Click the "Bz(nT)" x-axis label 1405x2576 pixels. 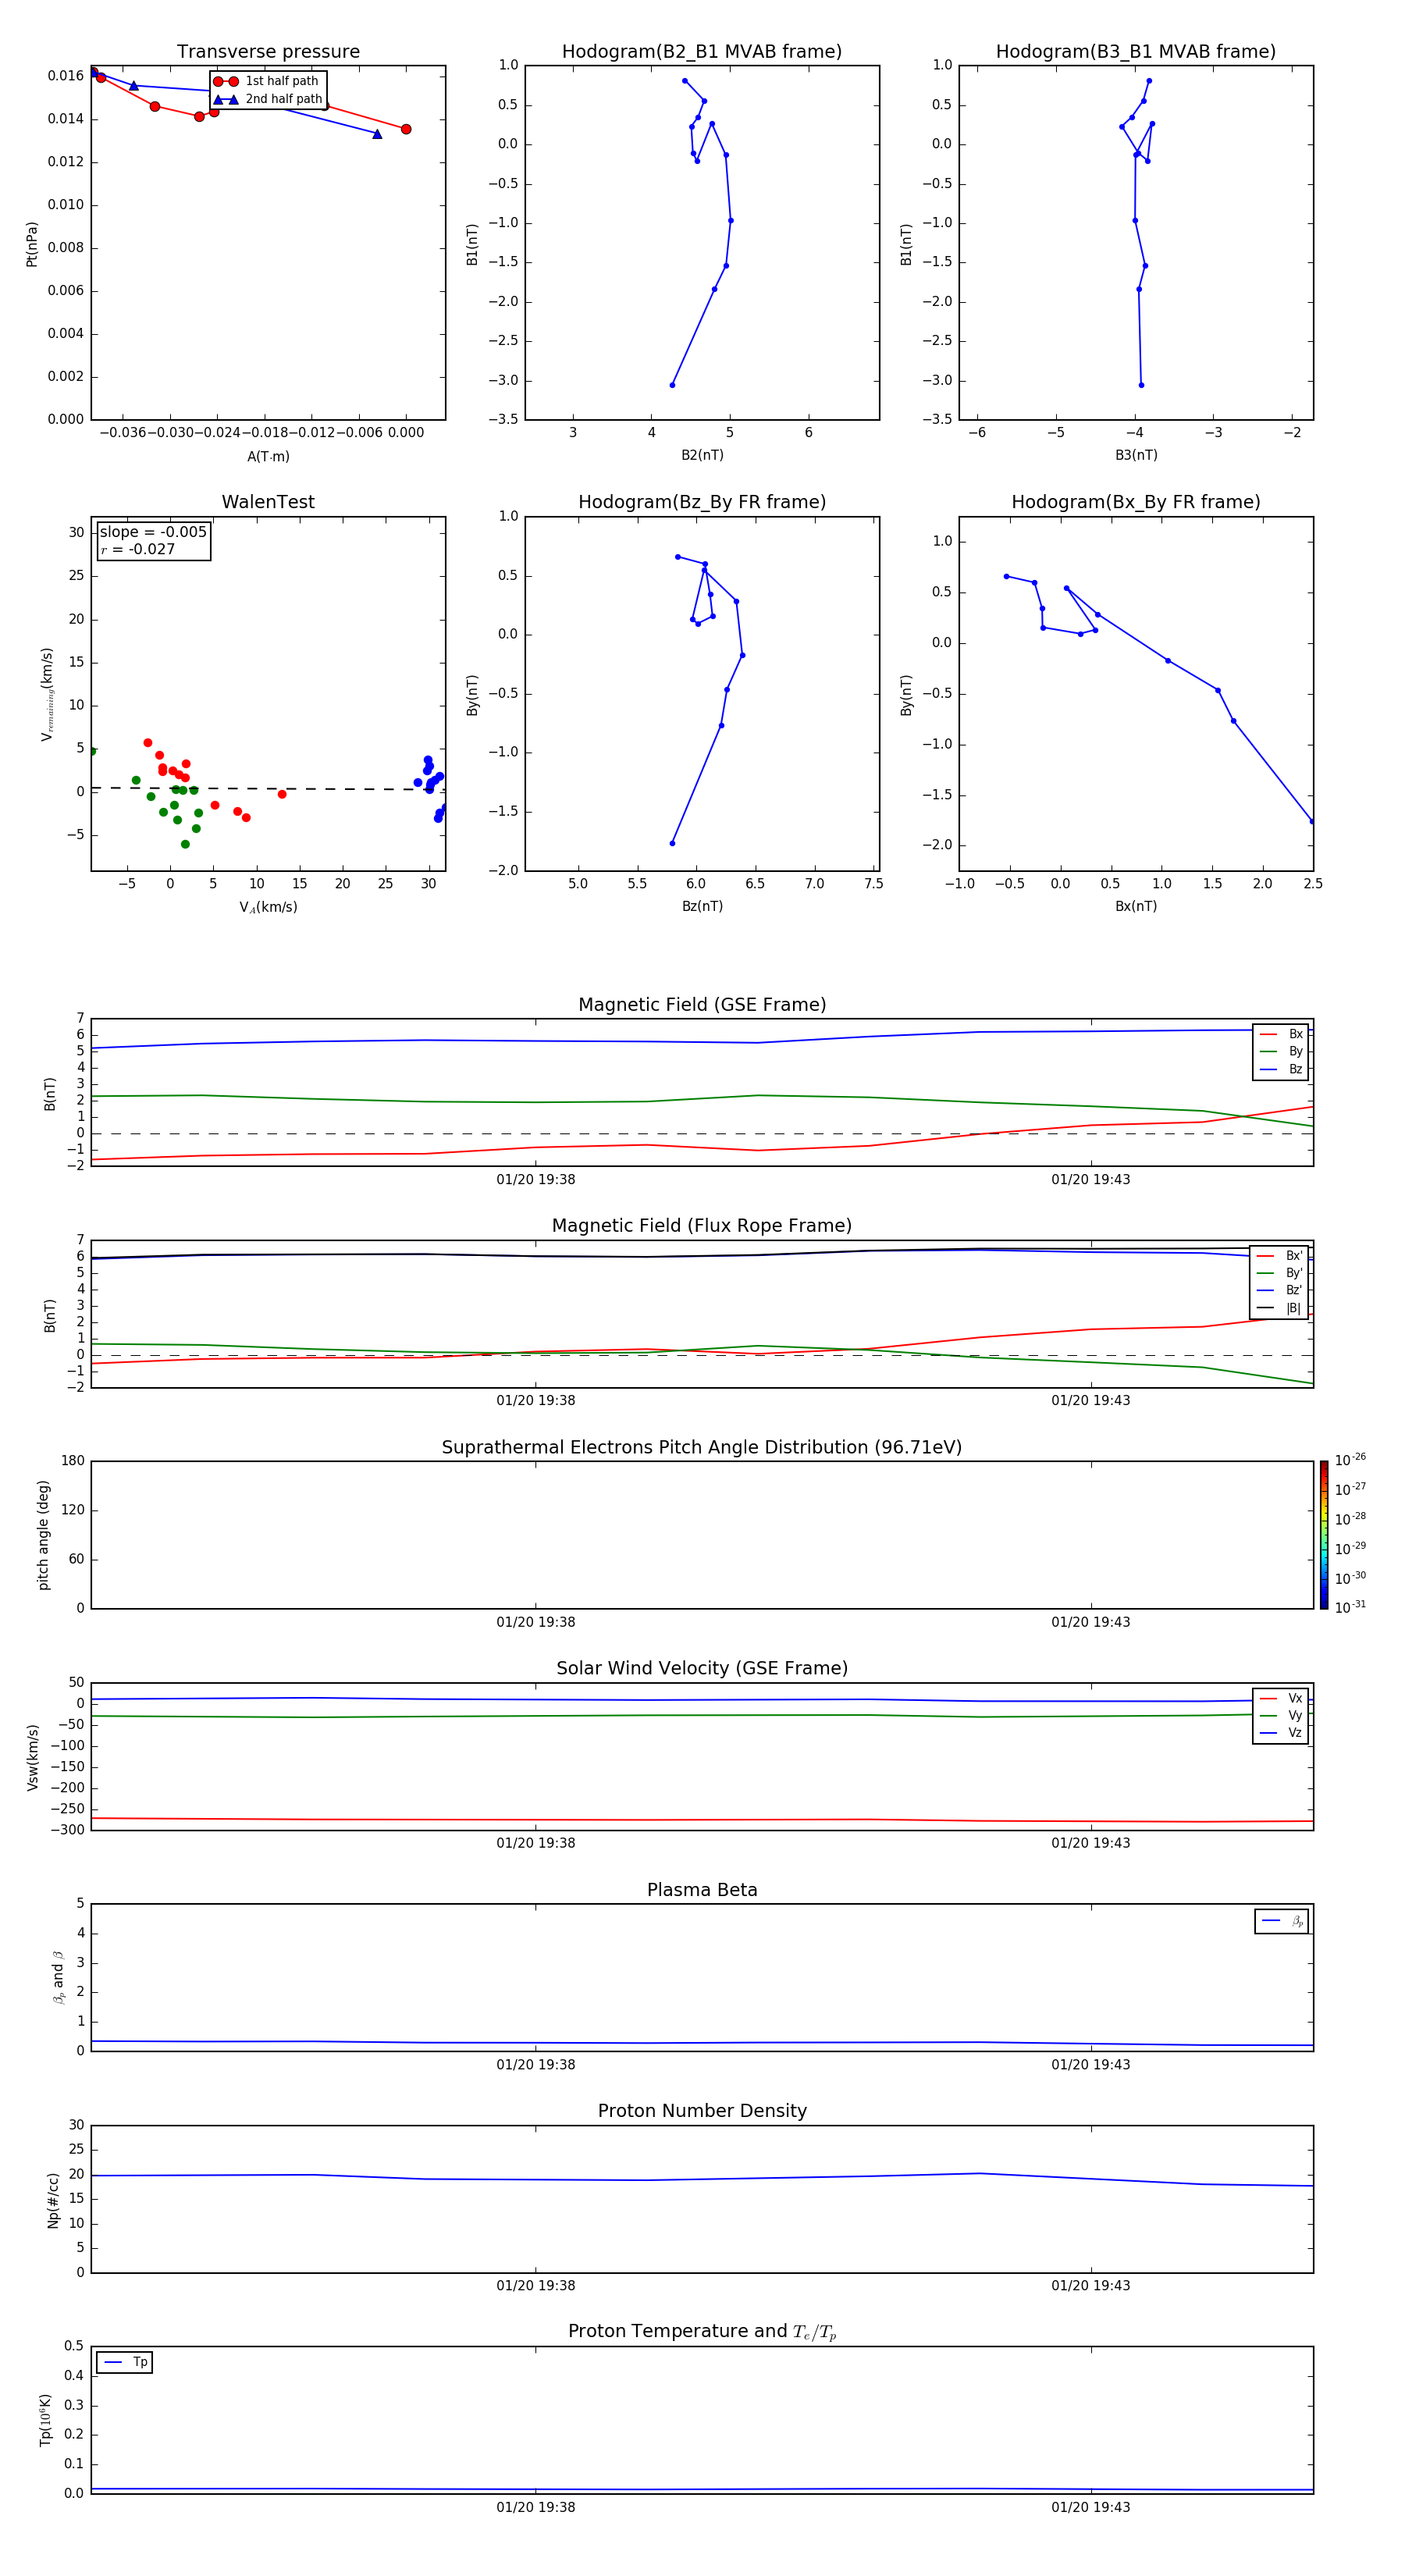(702, 906)
